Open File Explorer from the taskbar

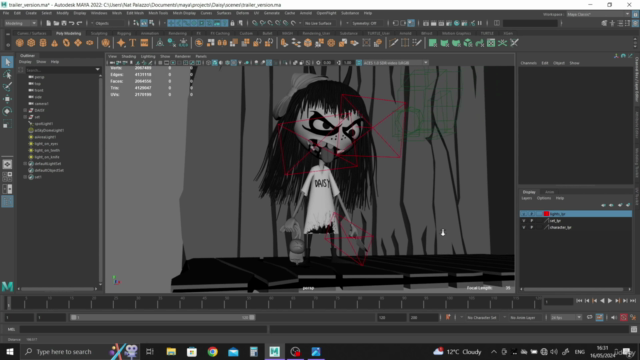(x=171, y=351)
